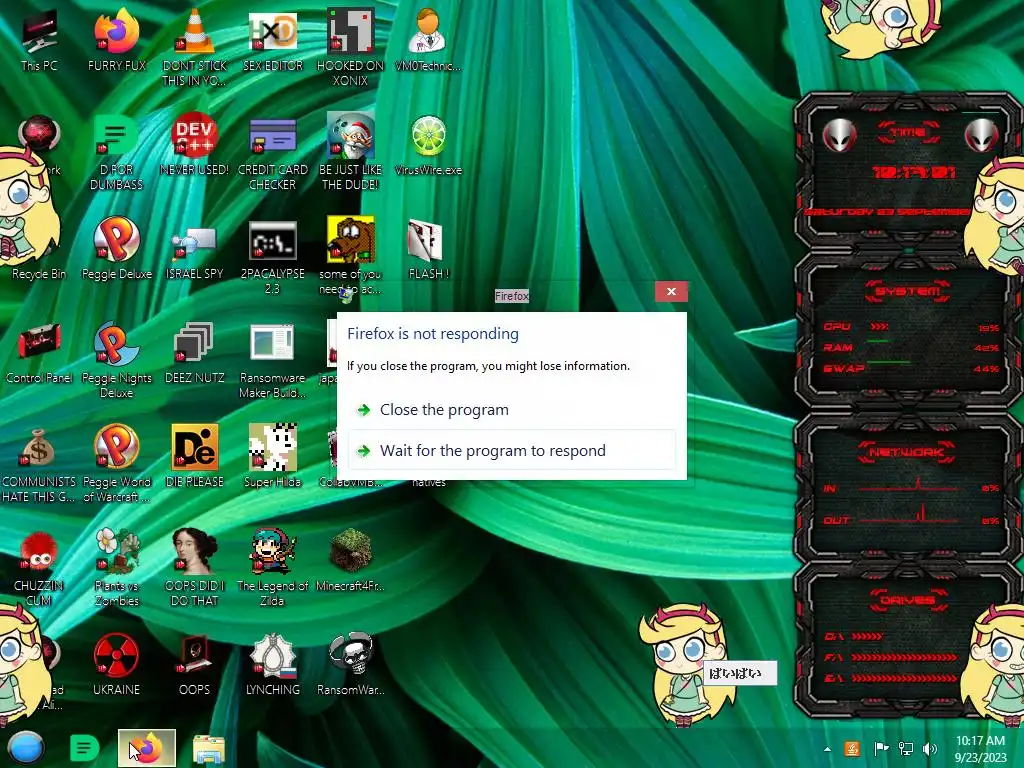Click the 9/23/2023 date in tray
This screenshot has width=1024, height=768.
[980, 758]
